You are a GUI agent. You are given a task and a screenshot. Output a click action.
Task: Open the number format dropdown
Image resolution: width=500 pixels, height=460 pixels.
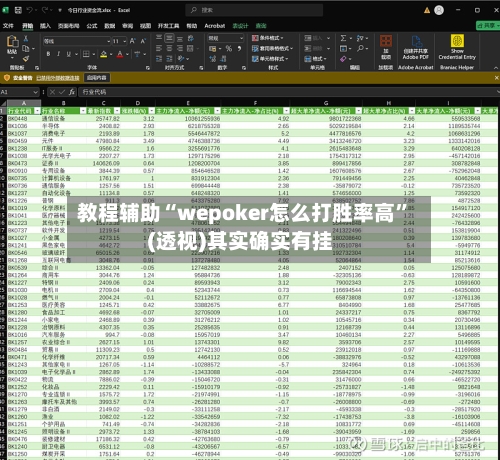241,38
